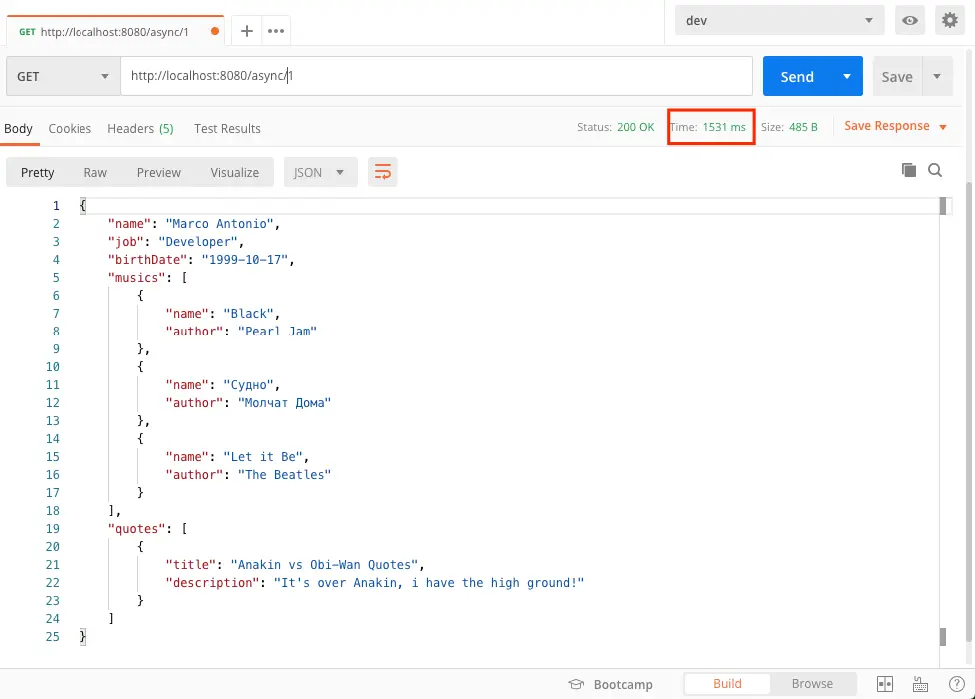
Task: Click the "1999-10-17" birthDate value
Action: 244,260
